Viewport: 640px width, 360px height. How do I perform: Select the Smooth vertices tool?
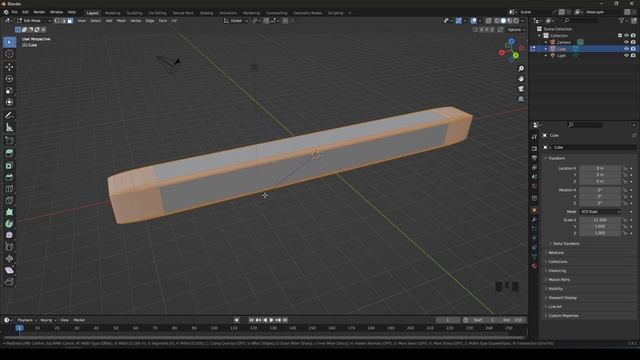tap(9, 235)
